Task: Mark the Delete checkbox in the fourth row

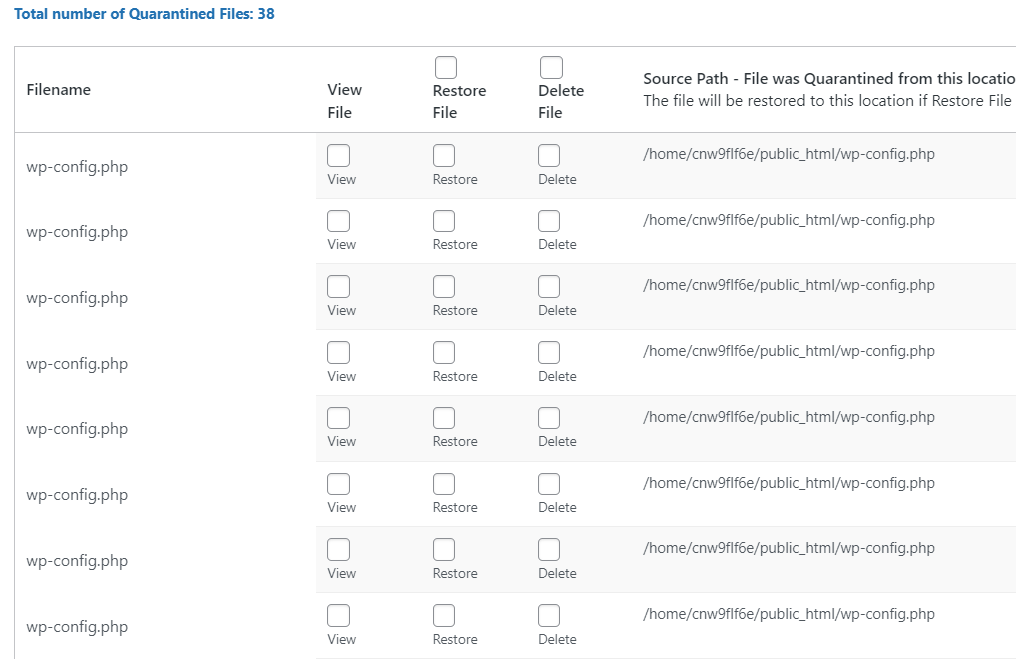Action: (x=549, y=353)
